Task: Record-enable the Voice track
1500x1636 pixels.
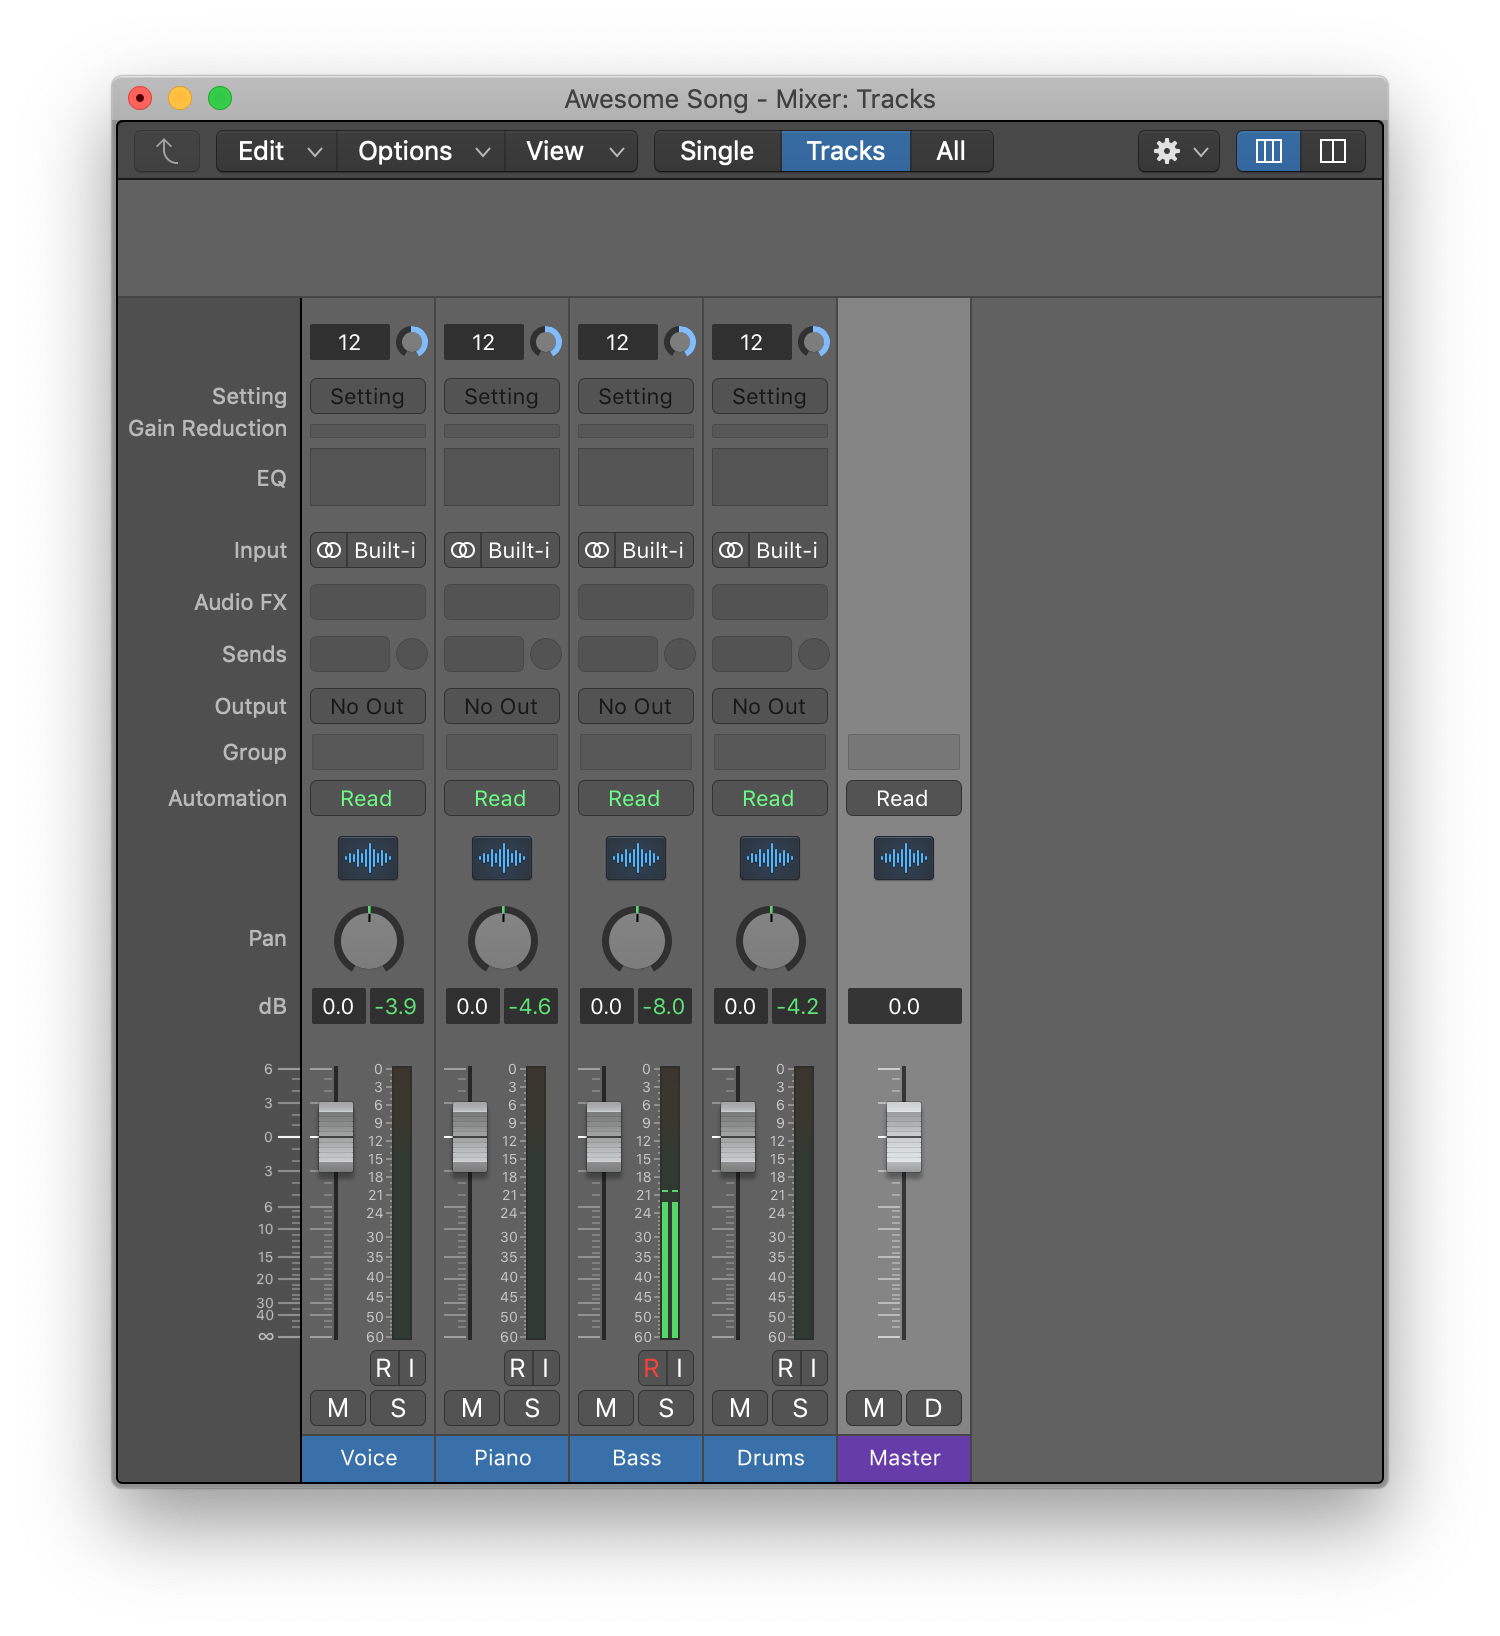Action: coord(383,1368)
